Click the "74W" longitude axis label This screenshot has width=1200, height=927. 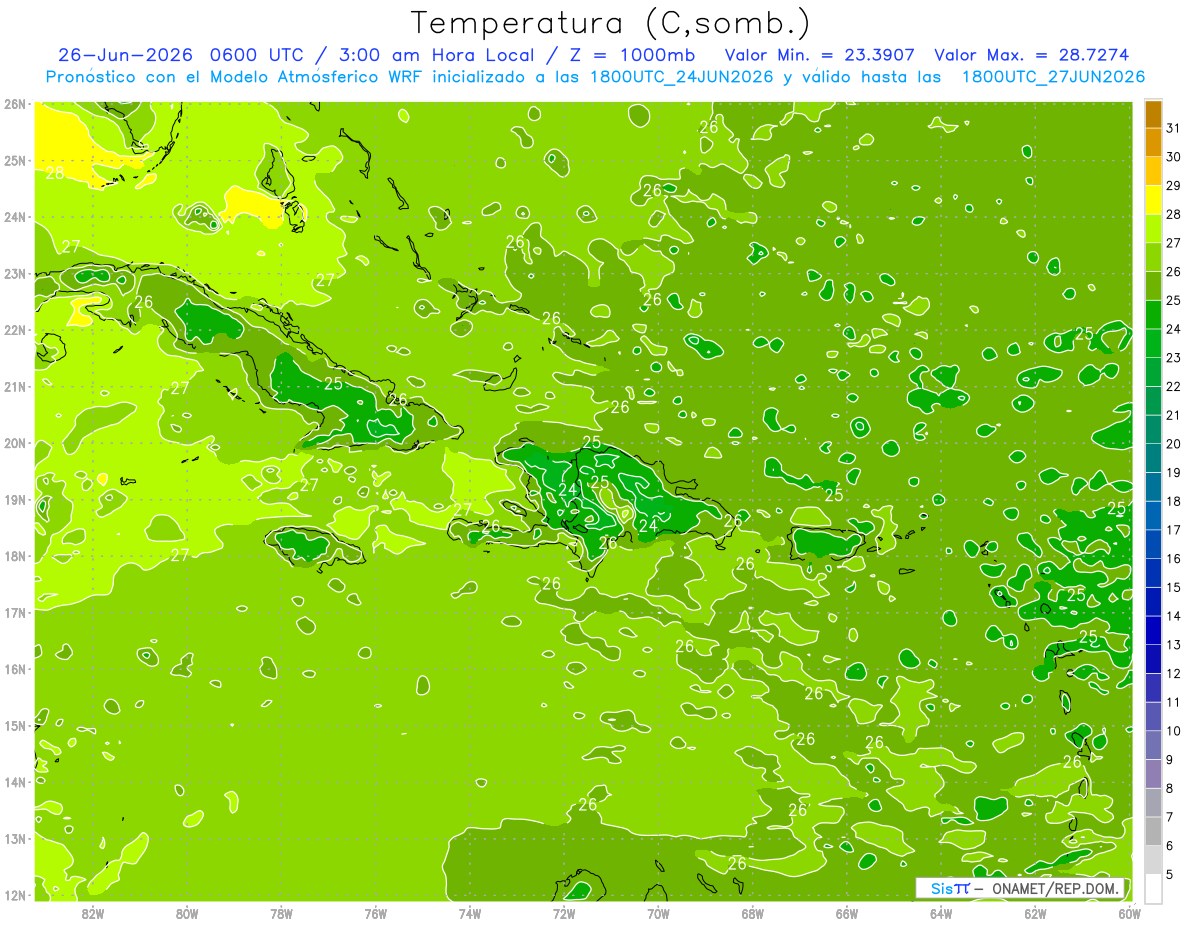tap(470, 913)
